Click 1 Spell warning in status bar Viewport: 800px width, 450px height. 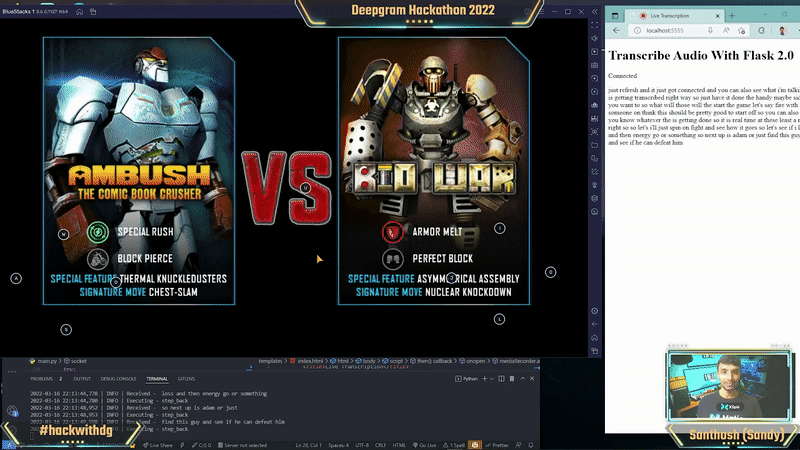[454, 445]
